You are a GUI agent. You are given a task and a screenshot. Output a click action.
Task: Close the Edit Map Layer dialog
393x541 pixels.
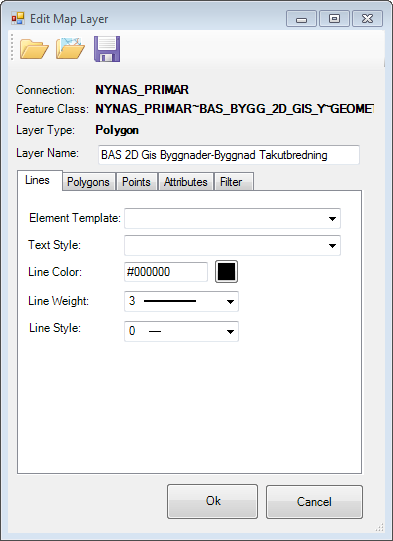pos(367,18)
